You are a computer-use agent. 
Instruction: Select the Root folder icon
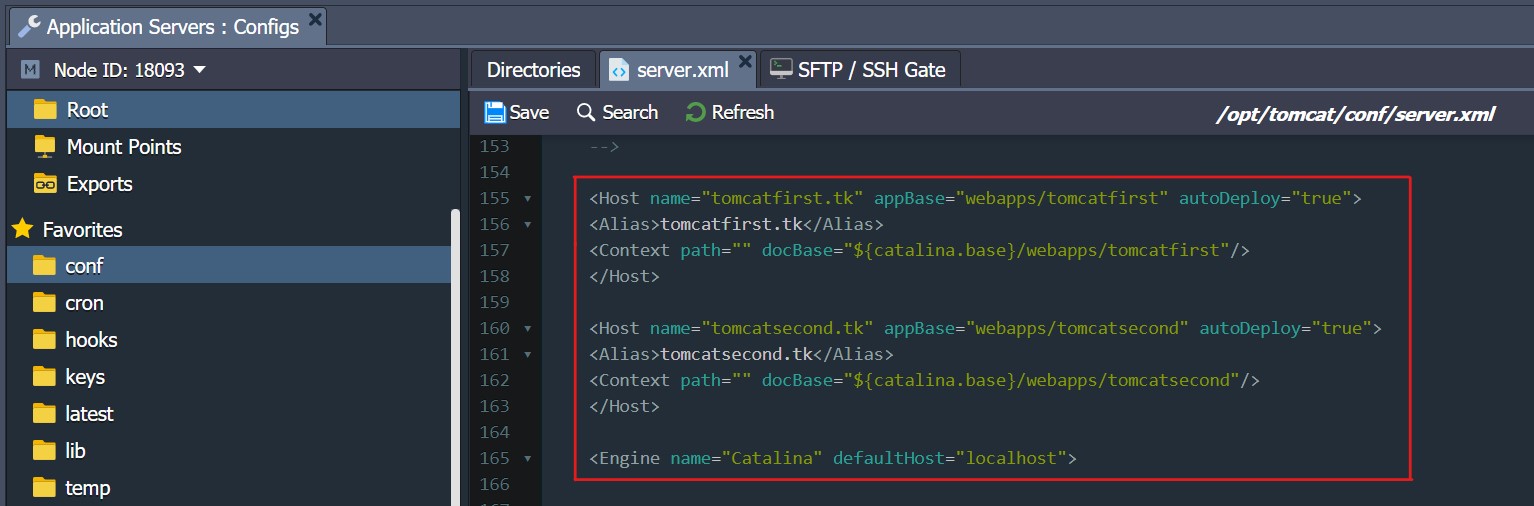(x=44, y=109)
